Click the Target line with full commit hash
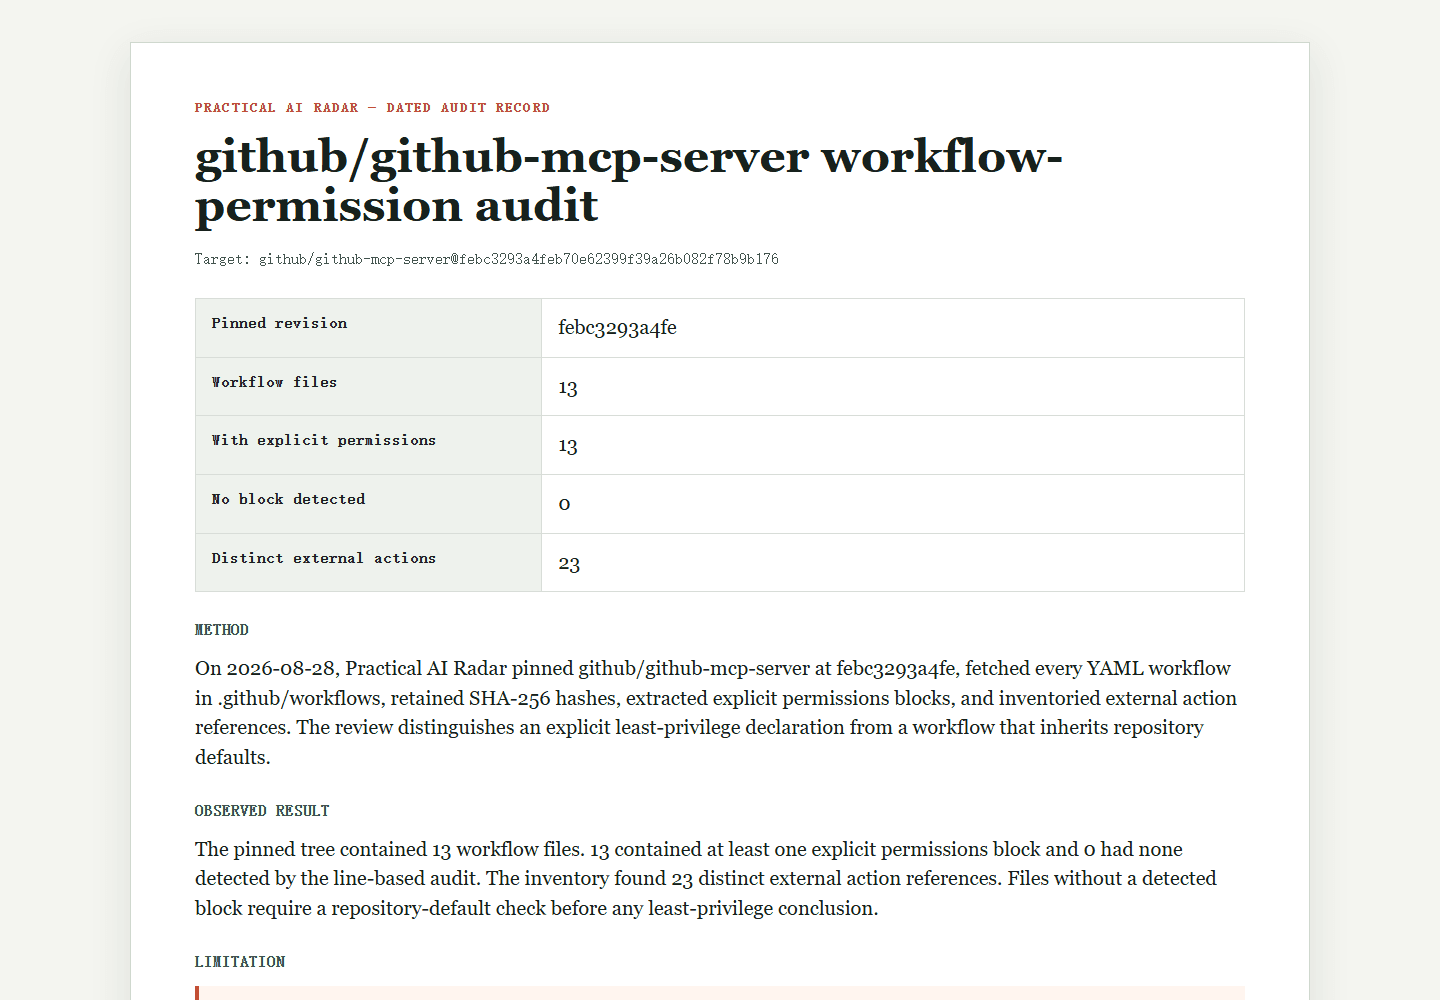This screenshot has width=1440, height=1000. coord(486,259)
